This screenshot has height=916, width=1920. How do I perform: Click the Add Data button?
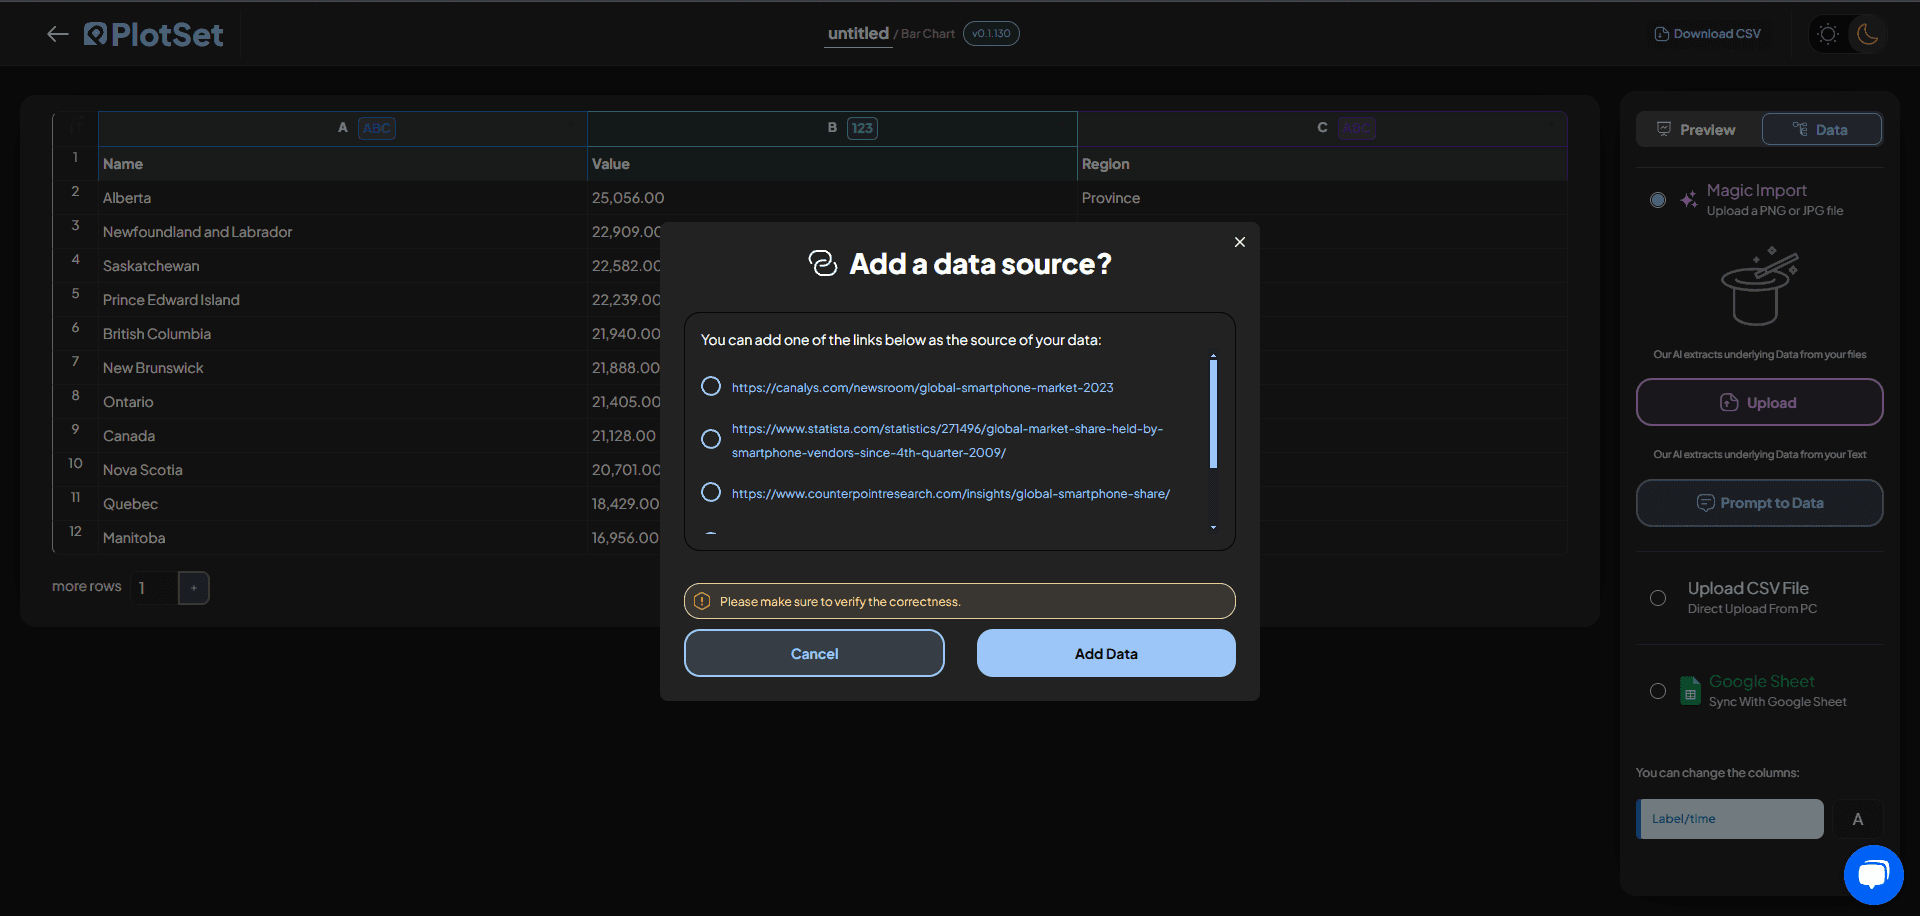[x=1106, y=653]
